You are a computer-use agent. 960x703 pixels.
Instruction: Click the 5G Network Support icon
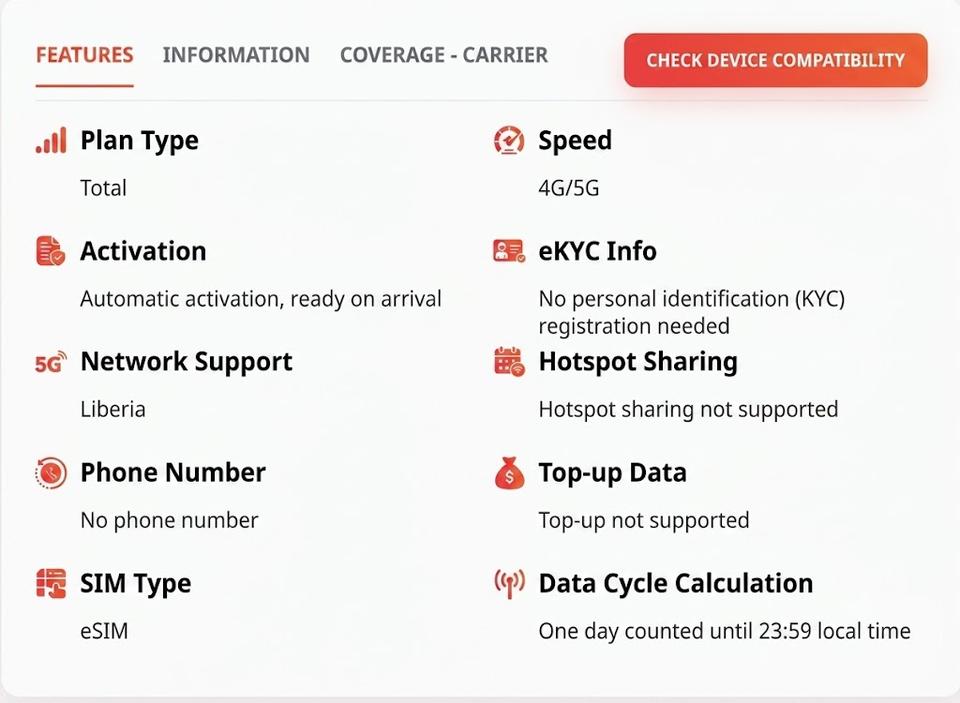(51, 362)
